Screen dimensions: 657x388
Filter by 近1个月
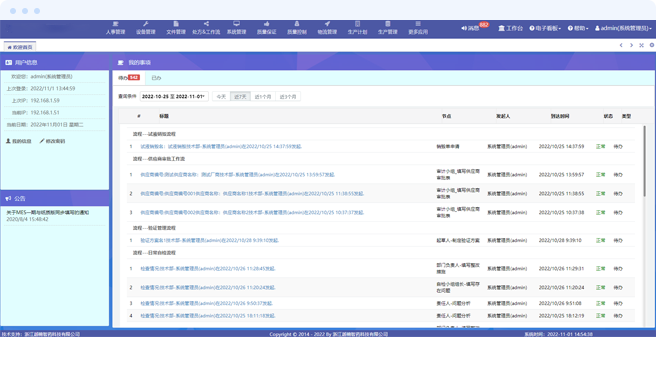pyautogui.click(x=263, y=97)
